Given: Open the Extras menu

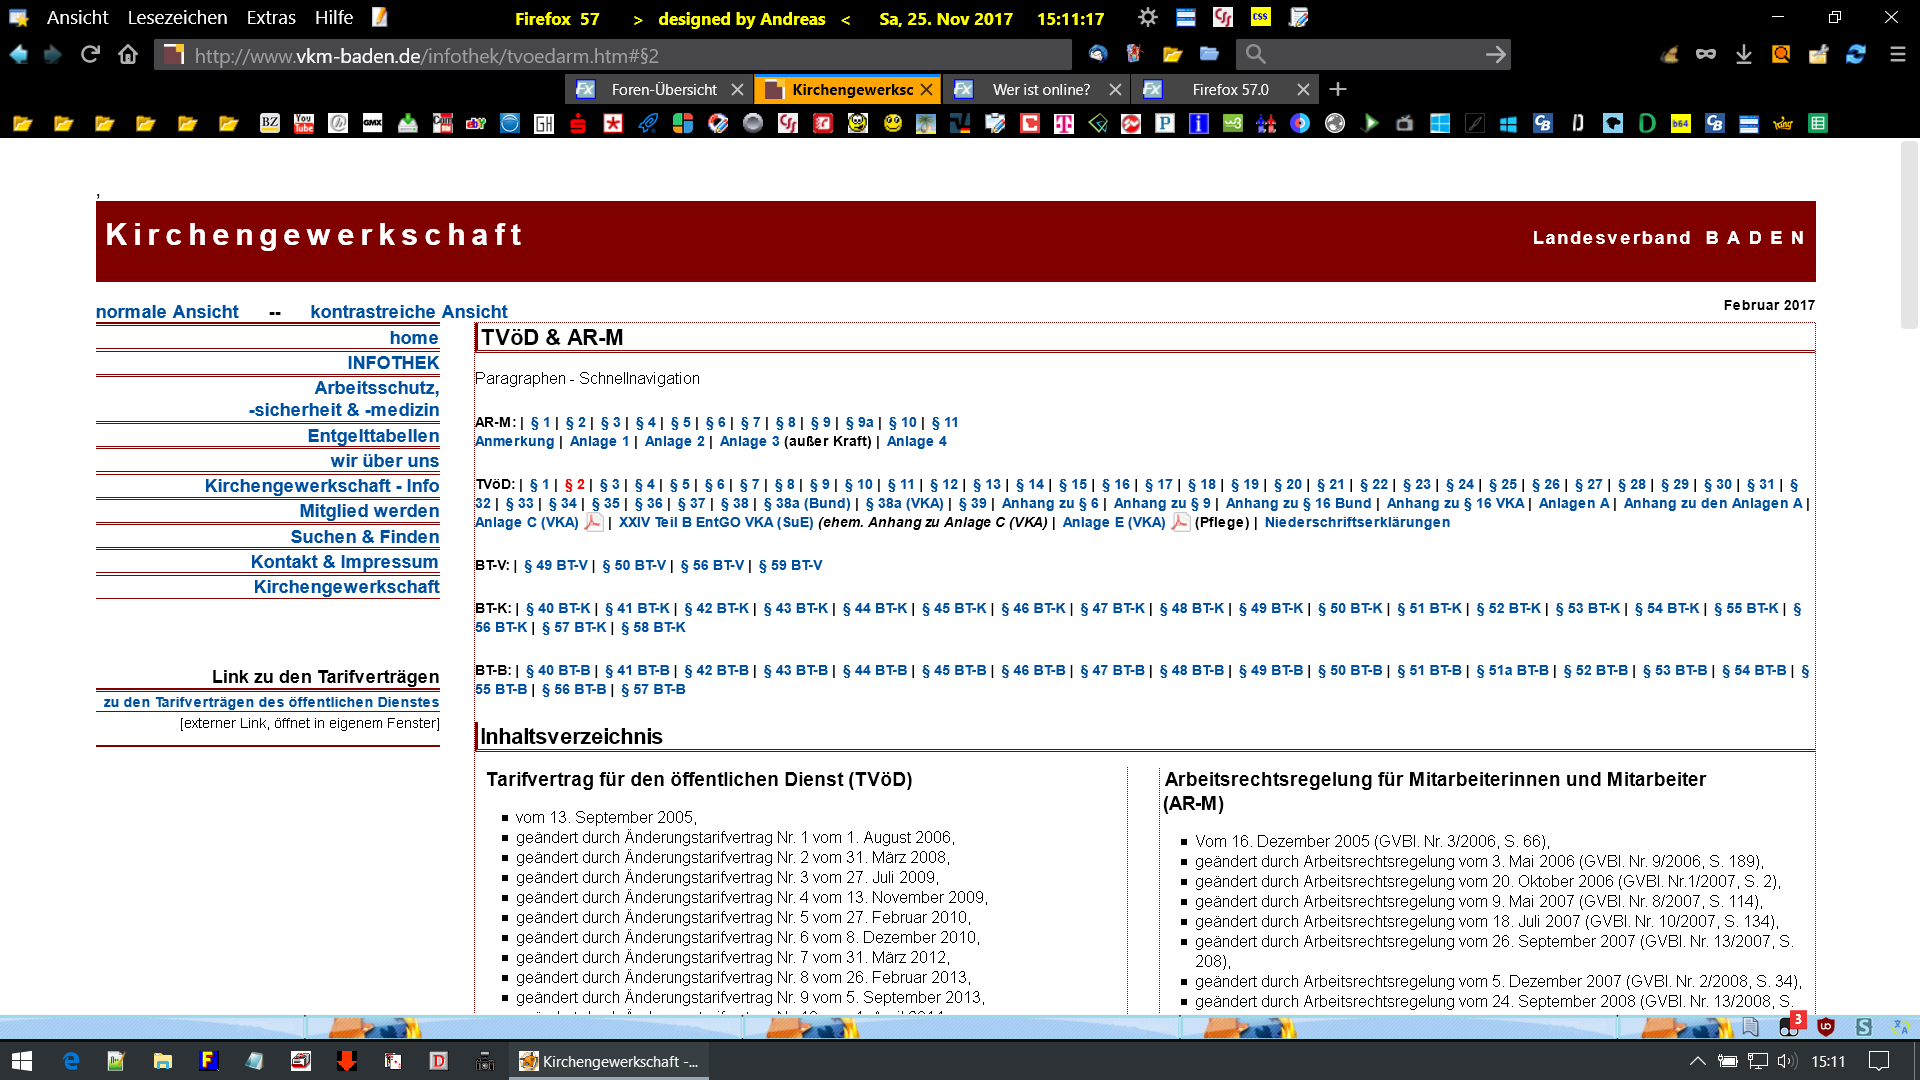Looking at the screenshot, I should click(x=271, y=18).
